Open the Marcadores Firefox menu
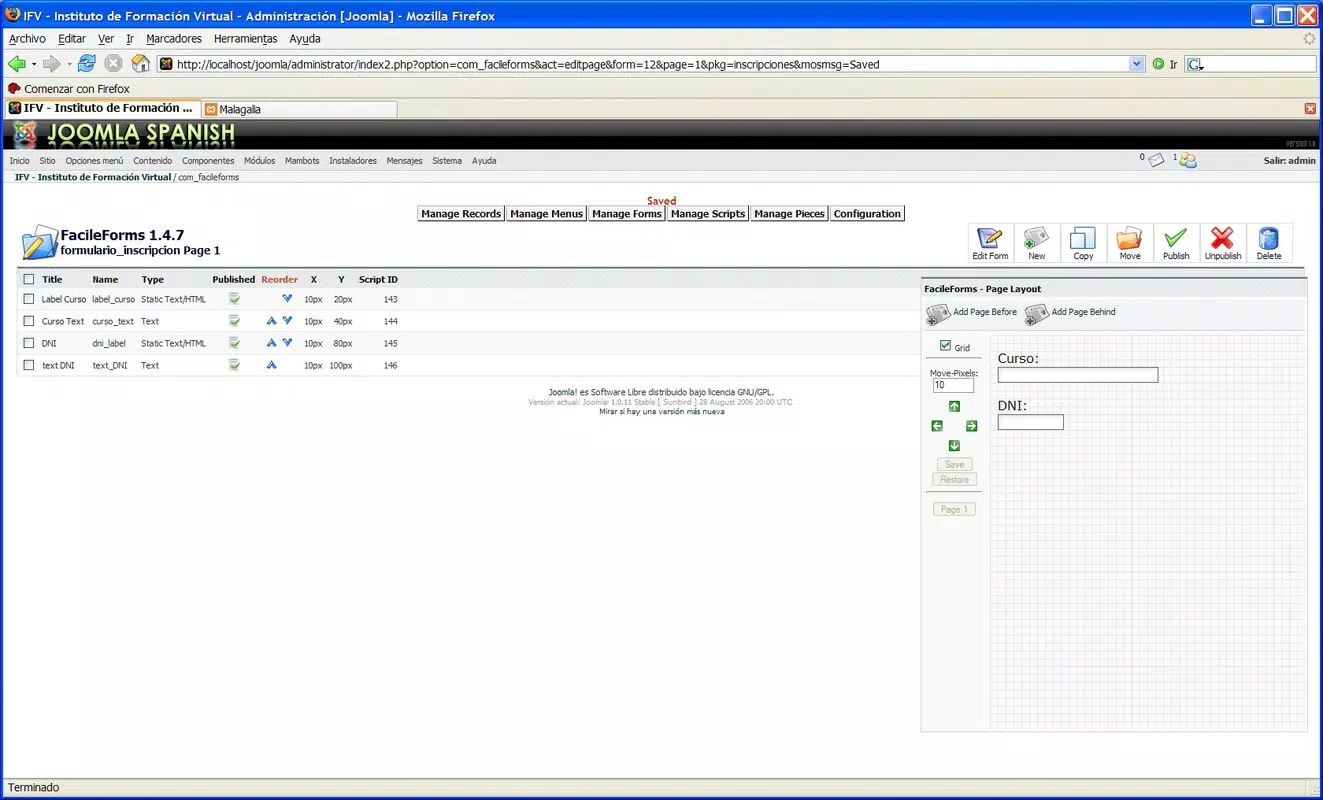Viewport: 1323px width, 800px height. tap(174, 39)
